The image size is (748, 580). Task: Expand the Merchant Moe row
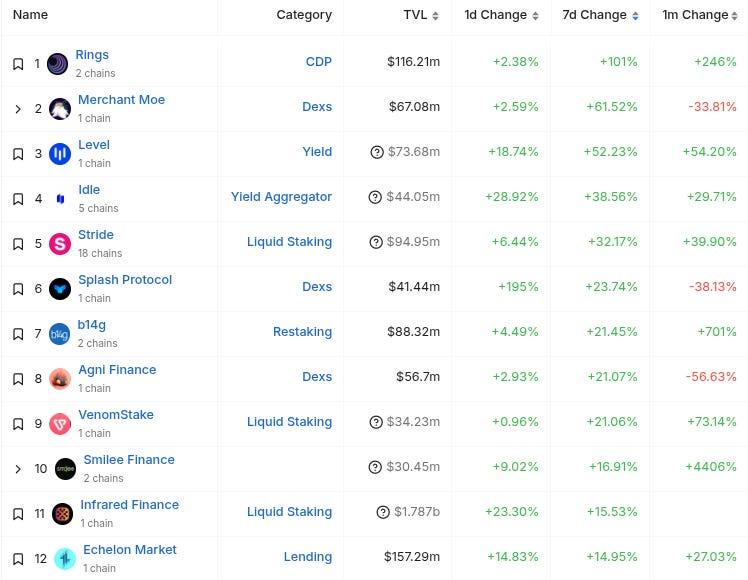click(18, 109)
